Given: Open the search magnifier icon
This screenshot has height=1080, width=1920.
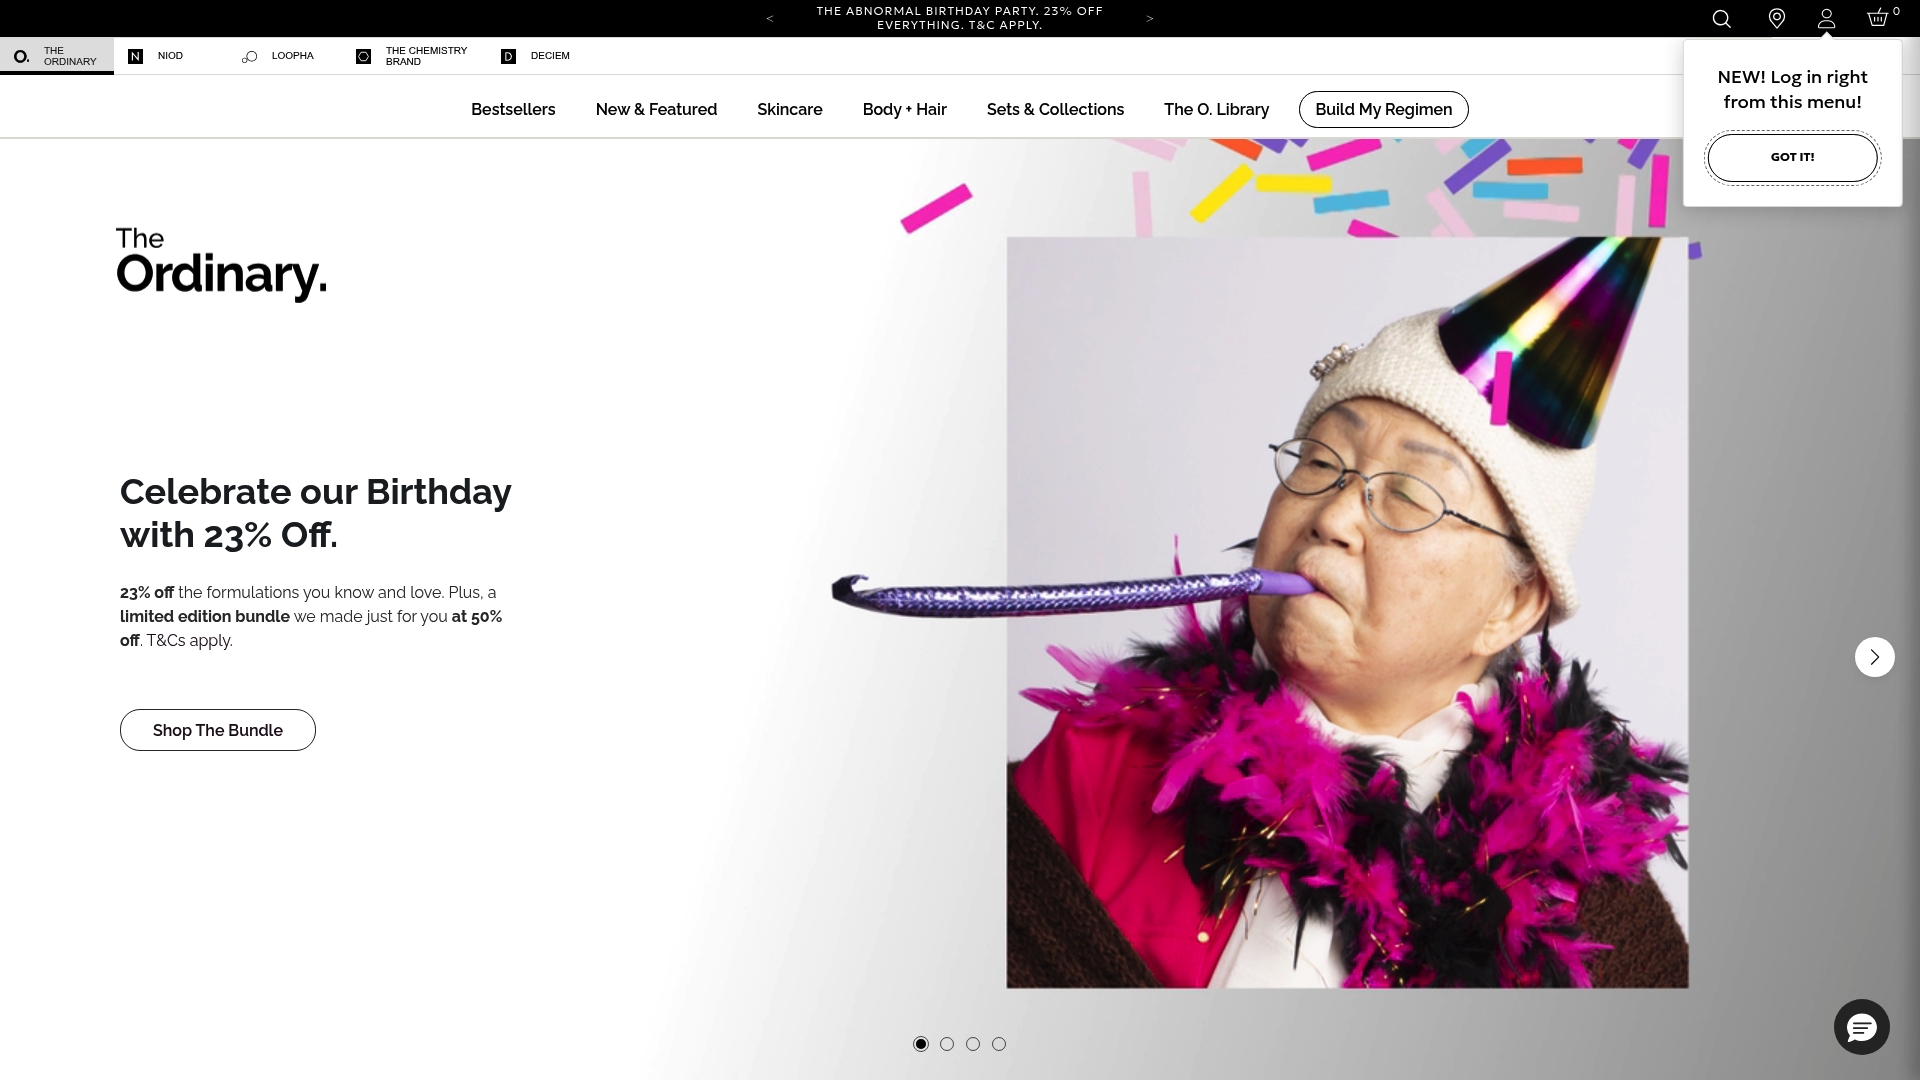Looking at the screenshot, I should click(1721, 19).
